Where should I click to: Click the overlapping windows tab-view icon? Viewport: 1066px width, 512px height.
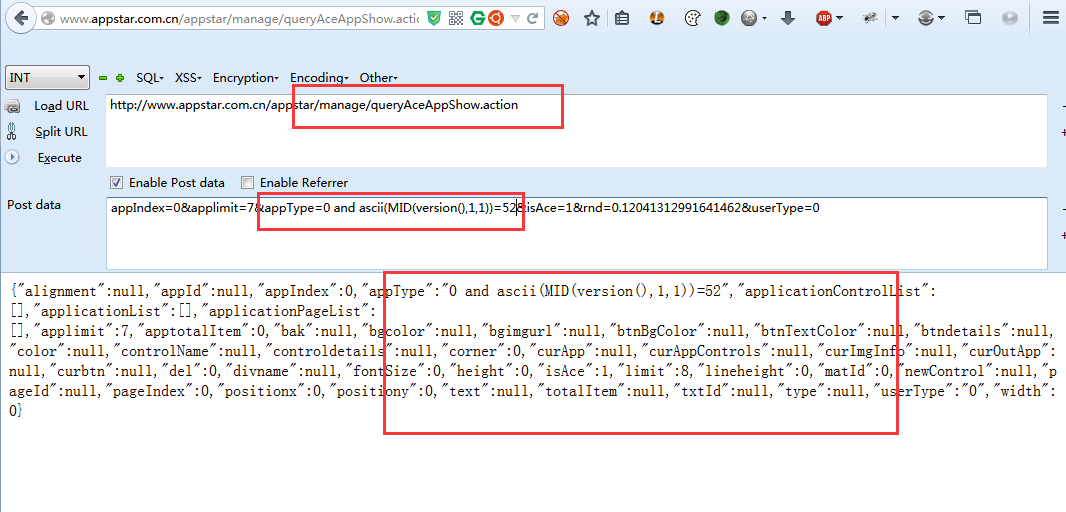point(973,19)
